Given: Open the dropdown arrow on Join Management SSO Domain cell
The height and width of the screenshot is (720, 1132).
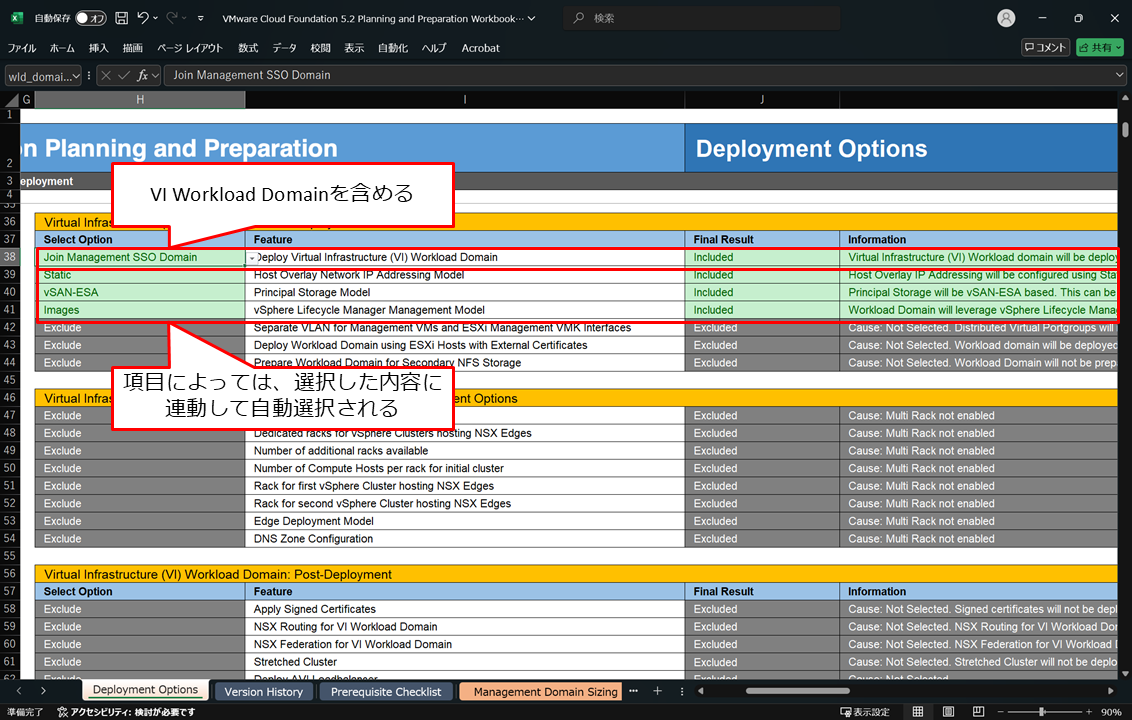Looking at the screenshot, I should (x=253, y=258).
